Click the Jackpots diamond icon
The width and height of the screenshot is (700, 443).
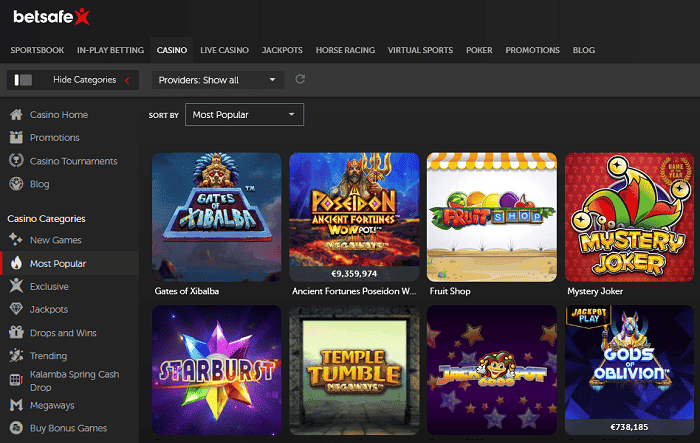pos(16,309)
